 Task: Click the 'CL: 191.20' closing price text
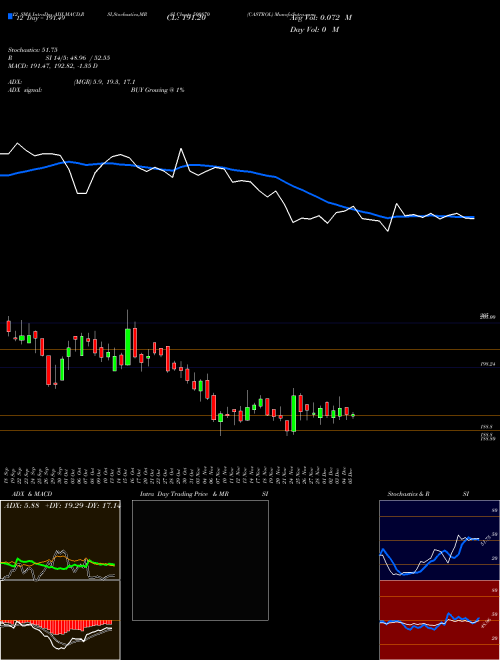186,18
